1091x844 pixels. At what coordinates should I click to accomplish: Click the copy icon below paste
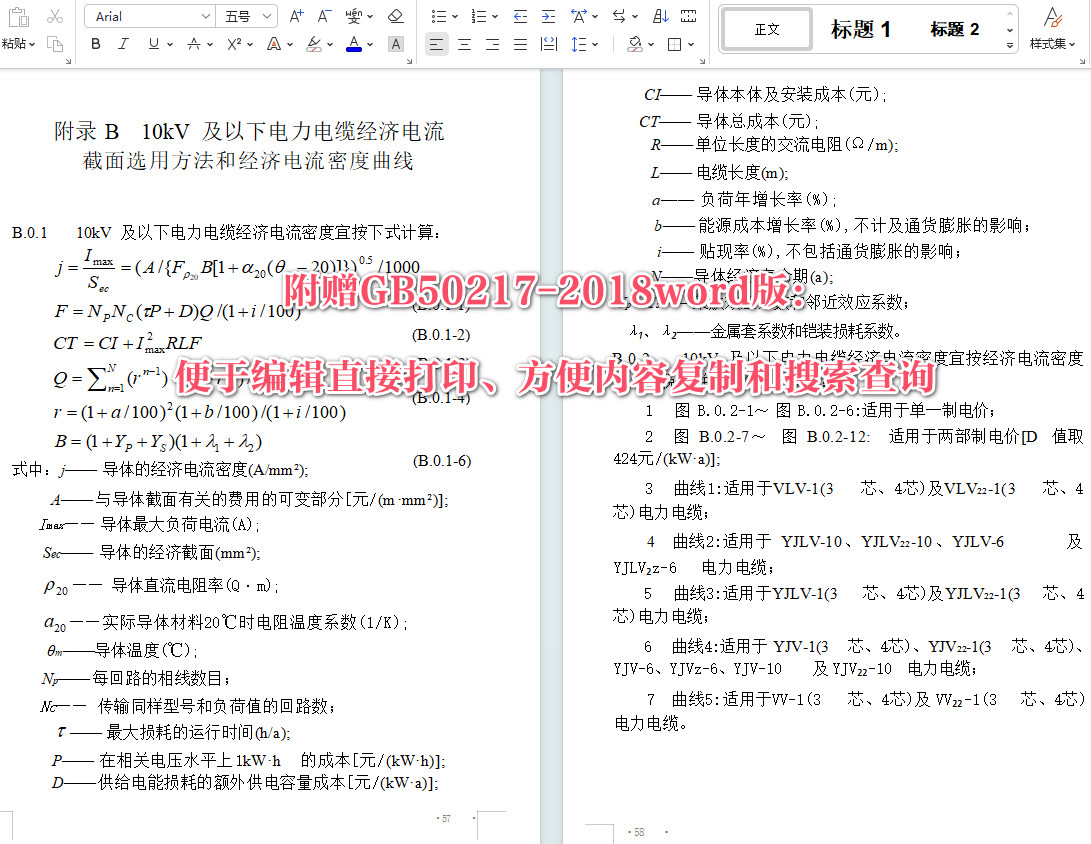[57, 45]
